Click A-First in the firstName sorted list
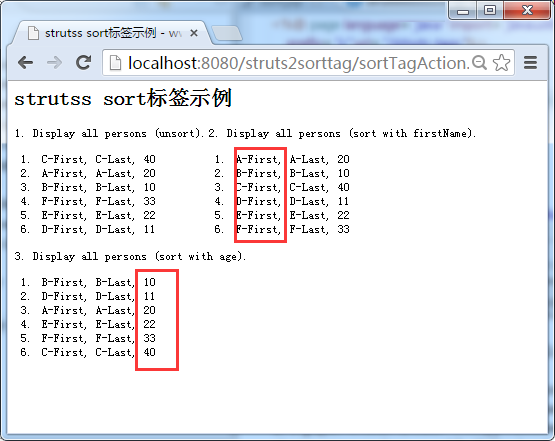This screenshot has width=555, height=441. pyautogui.click(x=258, y=159)
